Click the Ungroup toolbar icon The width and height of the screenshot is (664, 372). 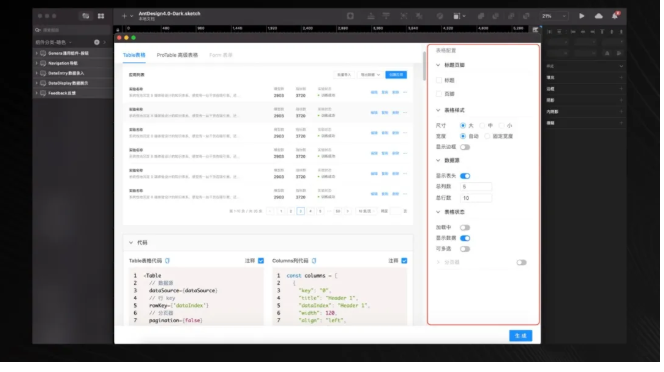click(x=419, y=16)
